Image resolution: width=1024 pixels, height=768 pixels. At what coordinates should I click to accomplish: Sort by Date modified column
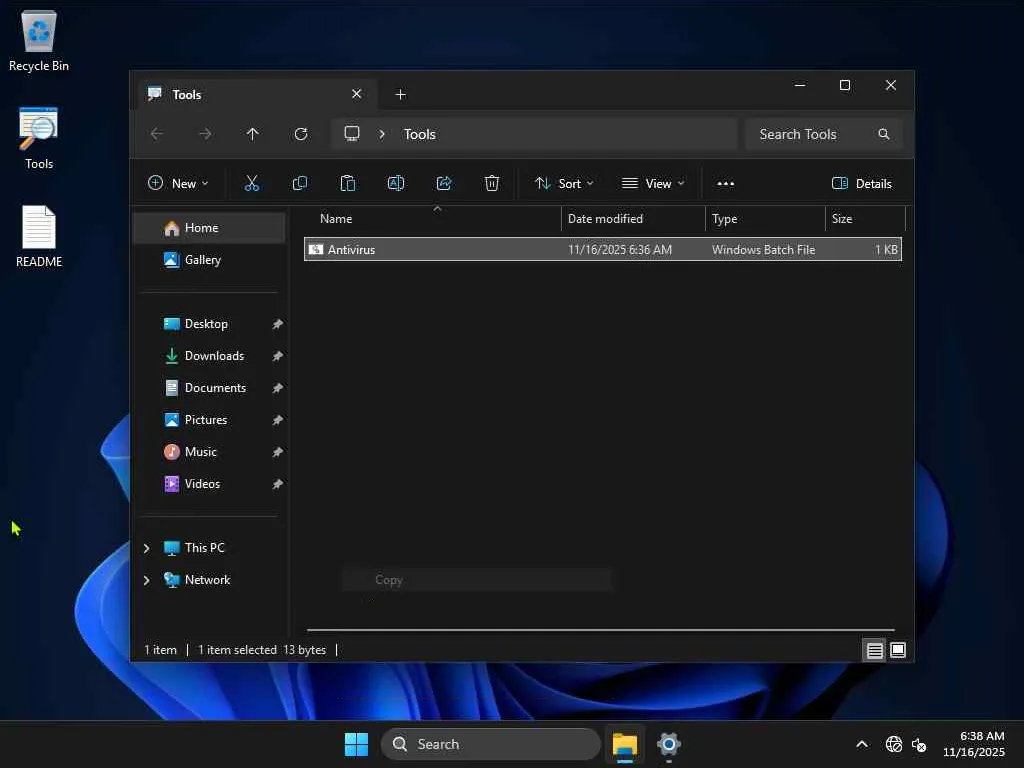point(633,219)
